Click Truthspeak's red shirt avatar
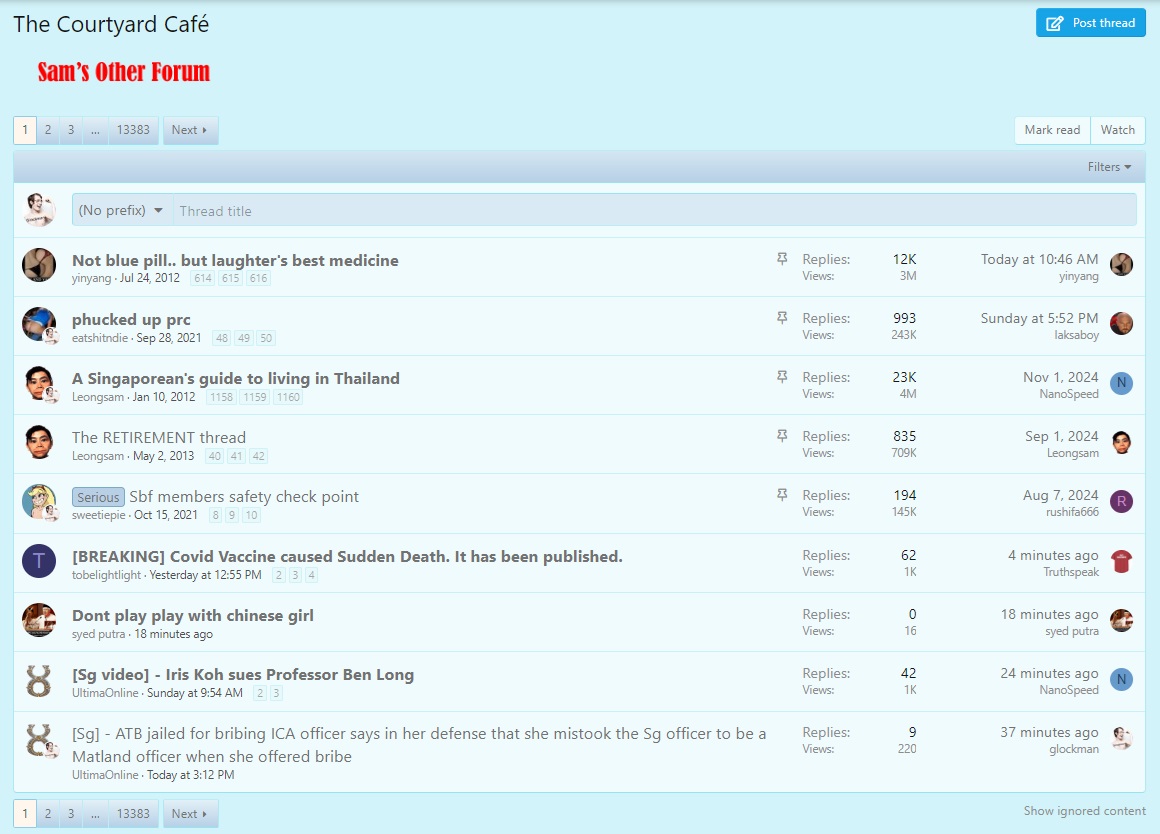 tap(1121, 561)
